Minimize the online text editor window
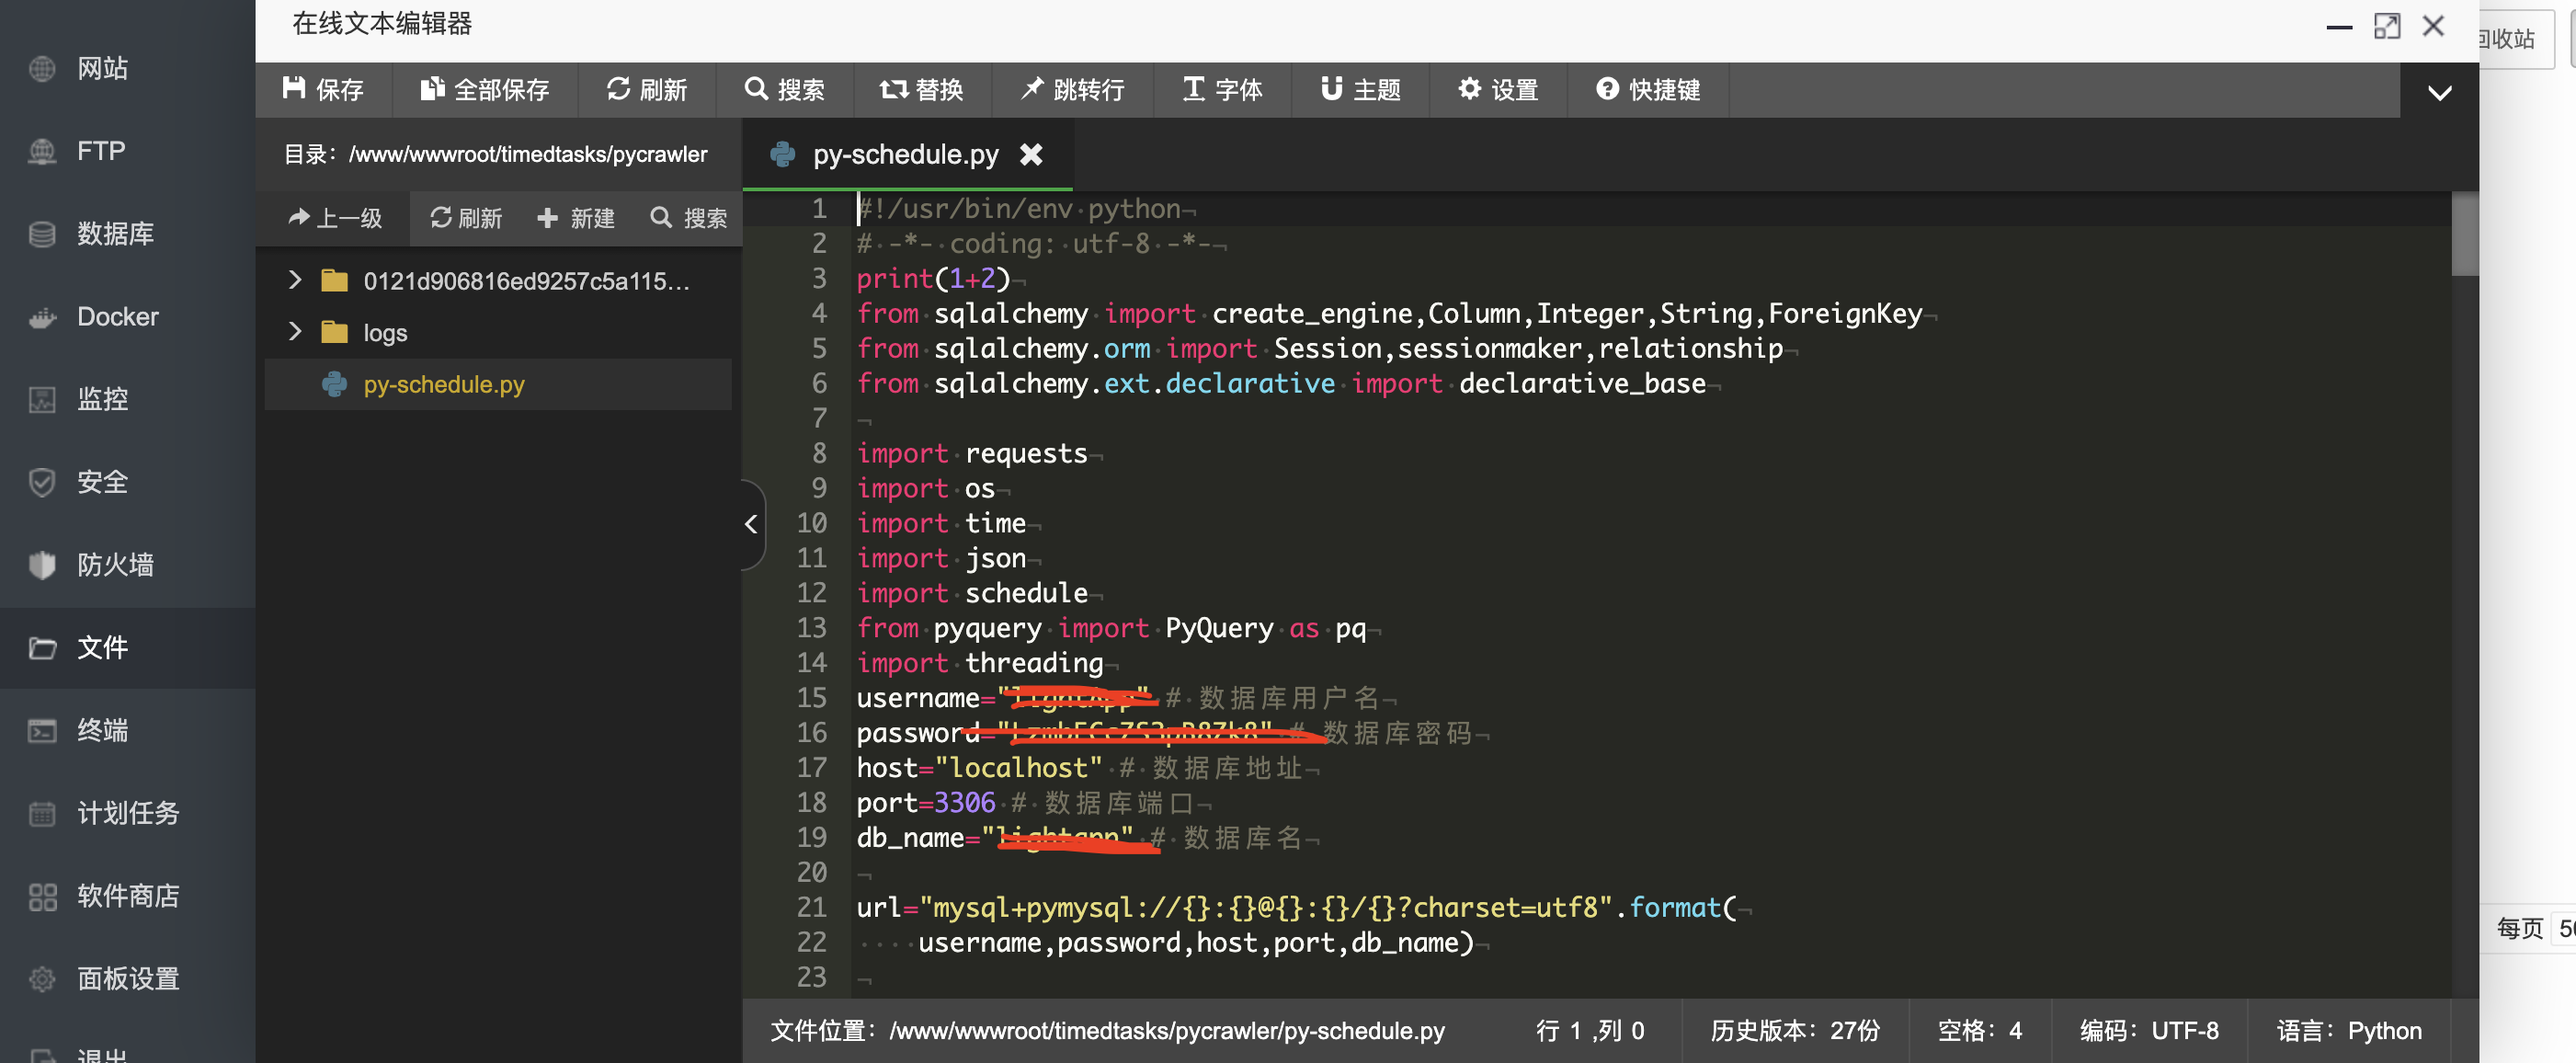 [x=2339, y=28]
